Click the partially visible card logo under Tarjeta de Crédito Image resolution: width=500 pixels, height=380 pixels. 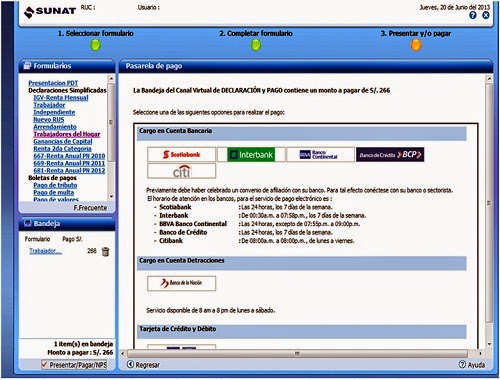pyautogui.click(x=181, y=347)
